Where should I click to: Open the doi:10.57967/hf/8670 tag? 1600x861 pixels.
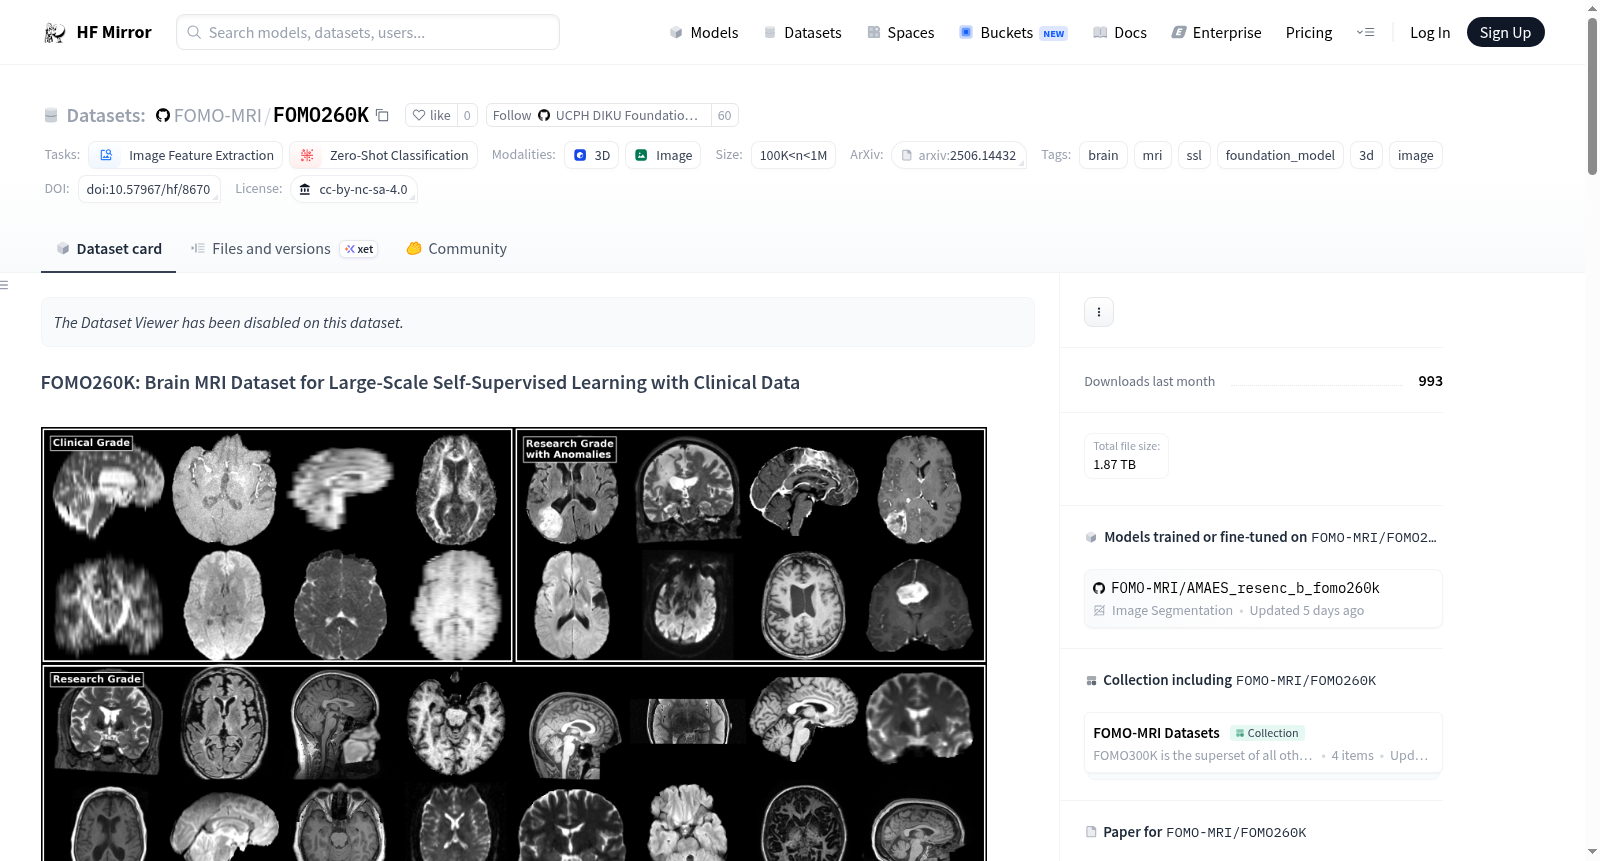[149, 189]
